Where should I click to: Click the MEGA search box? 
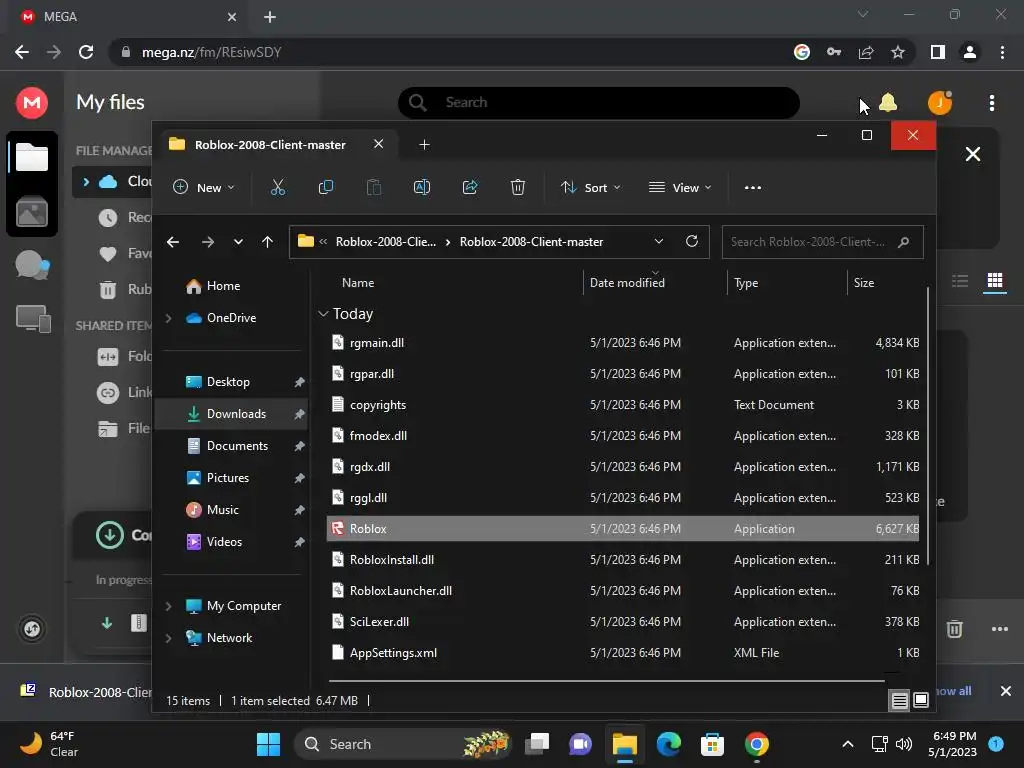[x=598, y=103]
